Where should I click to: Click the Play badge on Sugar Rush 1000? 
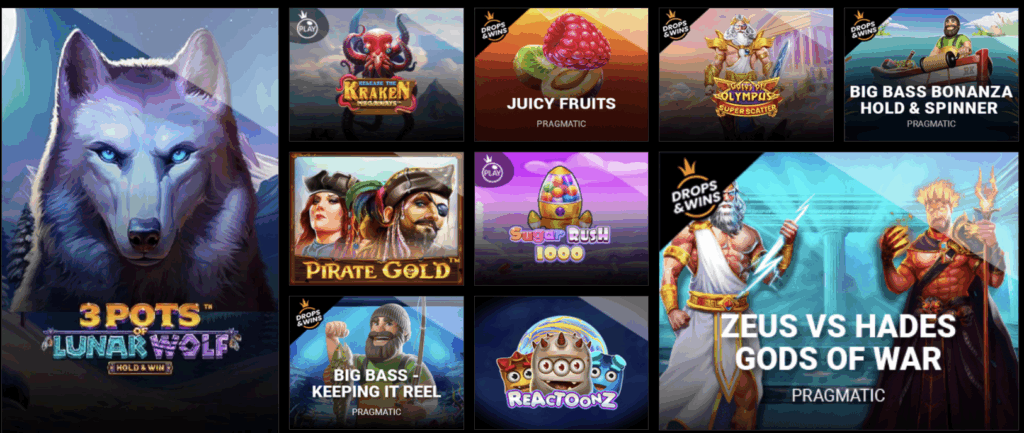click(x=490, y=172)
